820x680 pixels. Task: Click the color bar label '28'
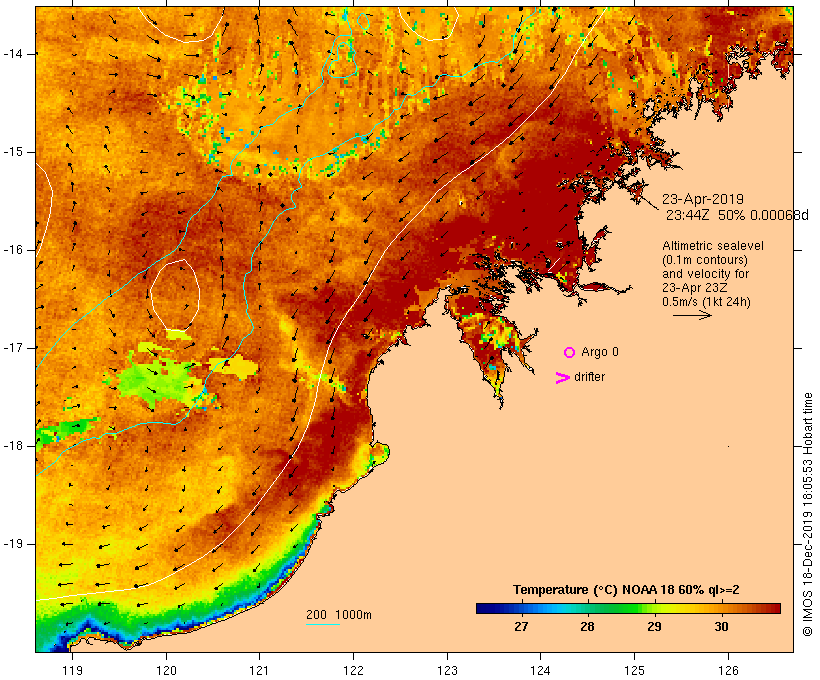click(x=587, y=627)
